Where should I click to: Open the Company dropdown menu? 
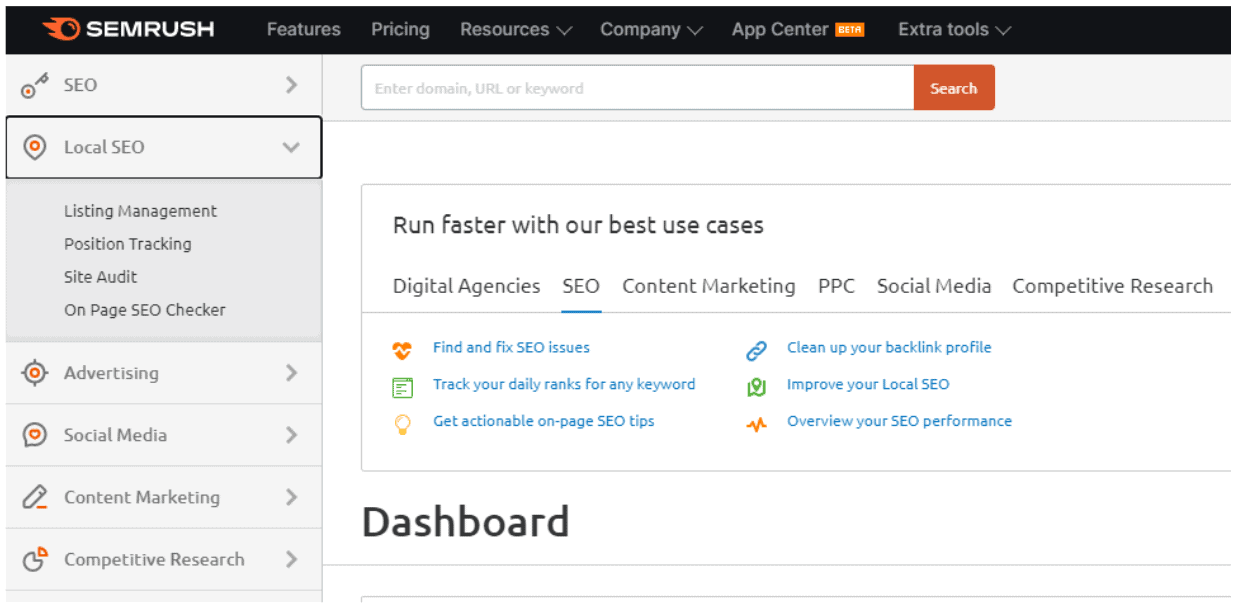[651, 29]
